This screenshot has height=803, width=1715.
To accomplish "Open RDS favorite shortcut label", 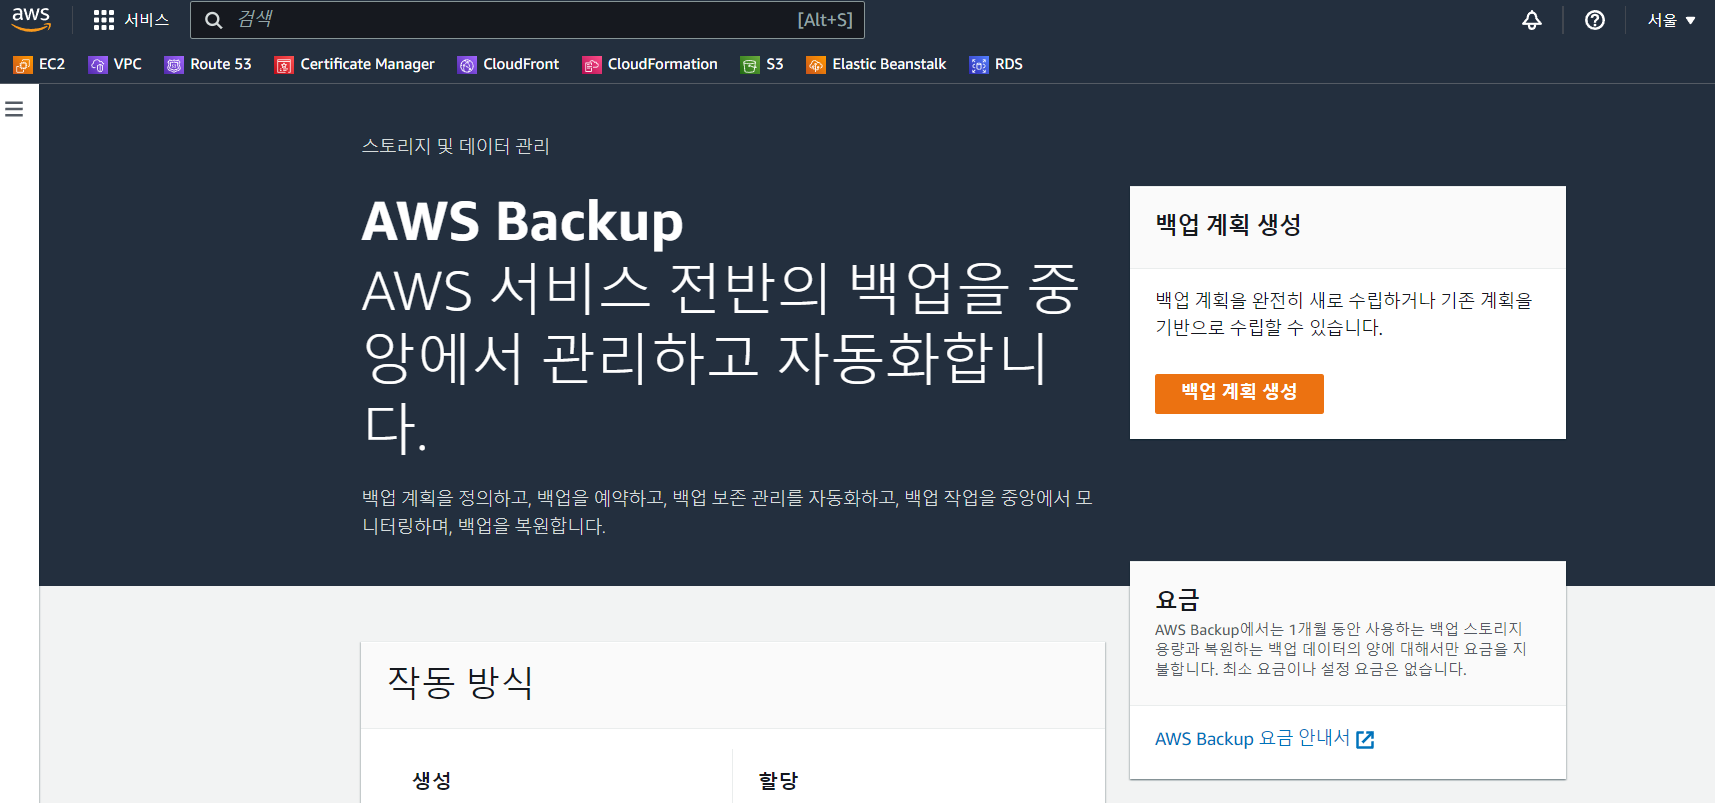I will tap(1009, 64).
